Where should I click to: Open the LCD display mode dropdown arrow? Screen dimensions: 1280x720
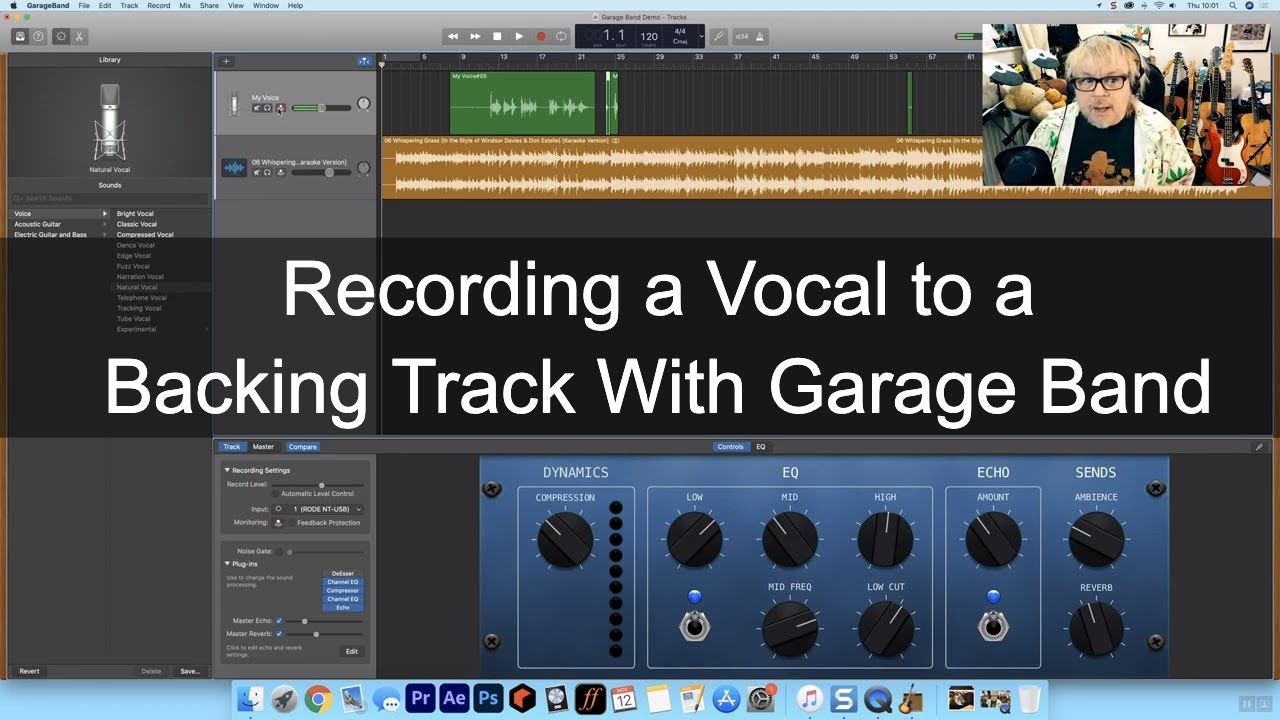pyautogui.click(x=702, y=36)
